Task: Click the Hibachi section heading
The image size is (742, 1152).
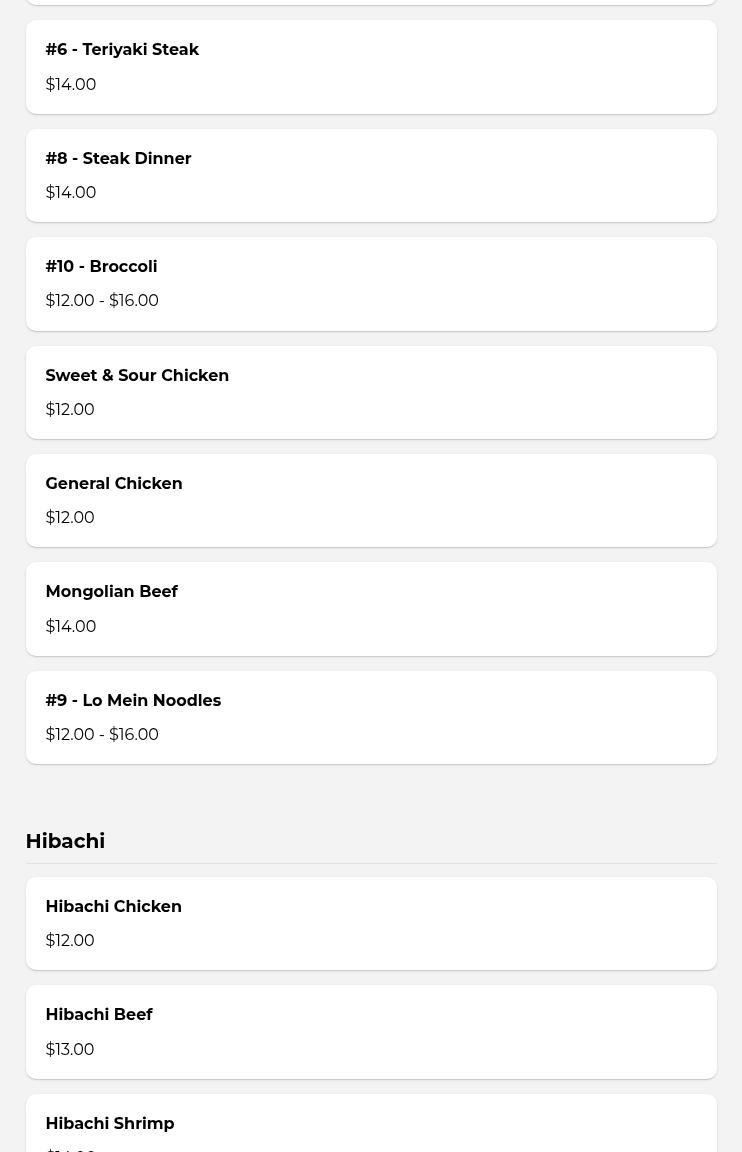Action: tap(65, 841)
